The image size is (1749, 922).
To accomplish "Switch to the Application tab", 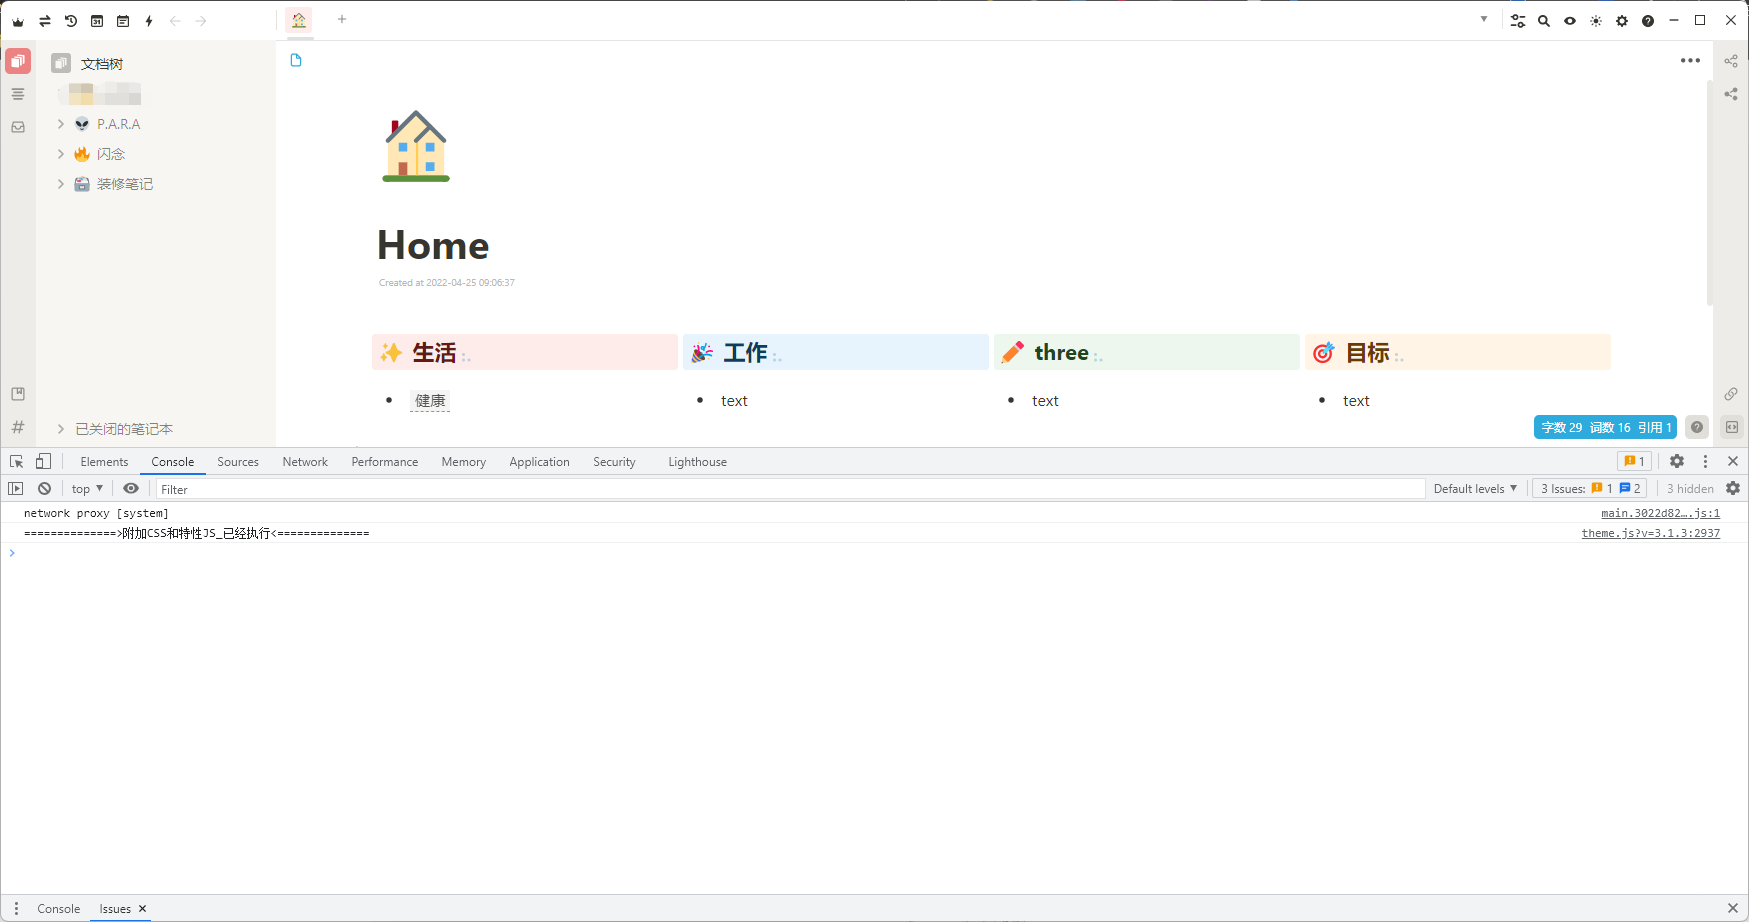I will point(539,462).
